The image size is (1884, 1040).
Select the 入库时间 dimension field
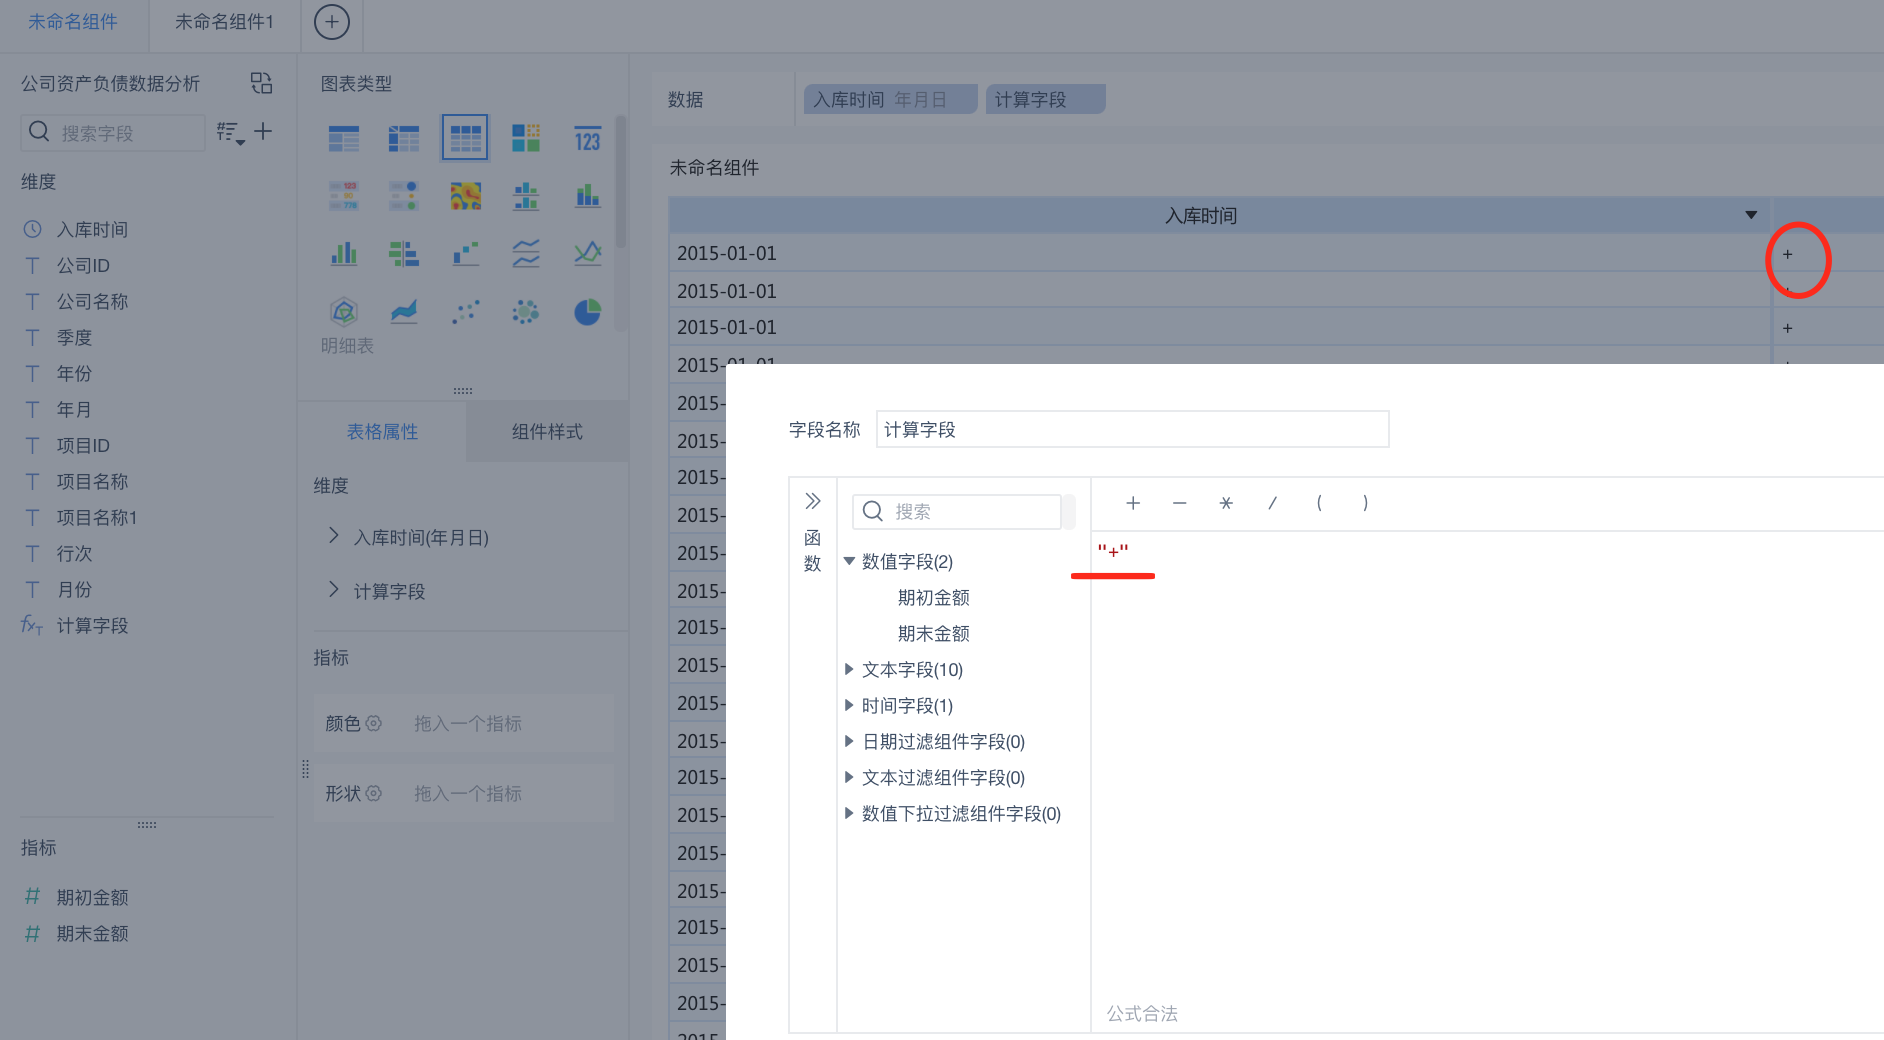(92, 229)
